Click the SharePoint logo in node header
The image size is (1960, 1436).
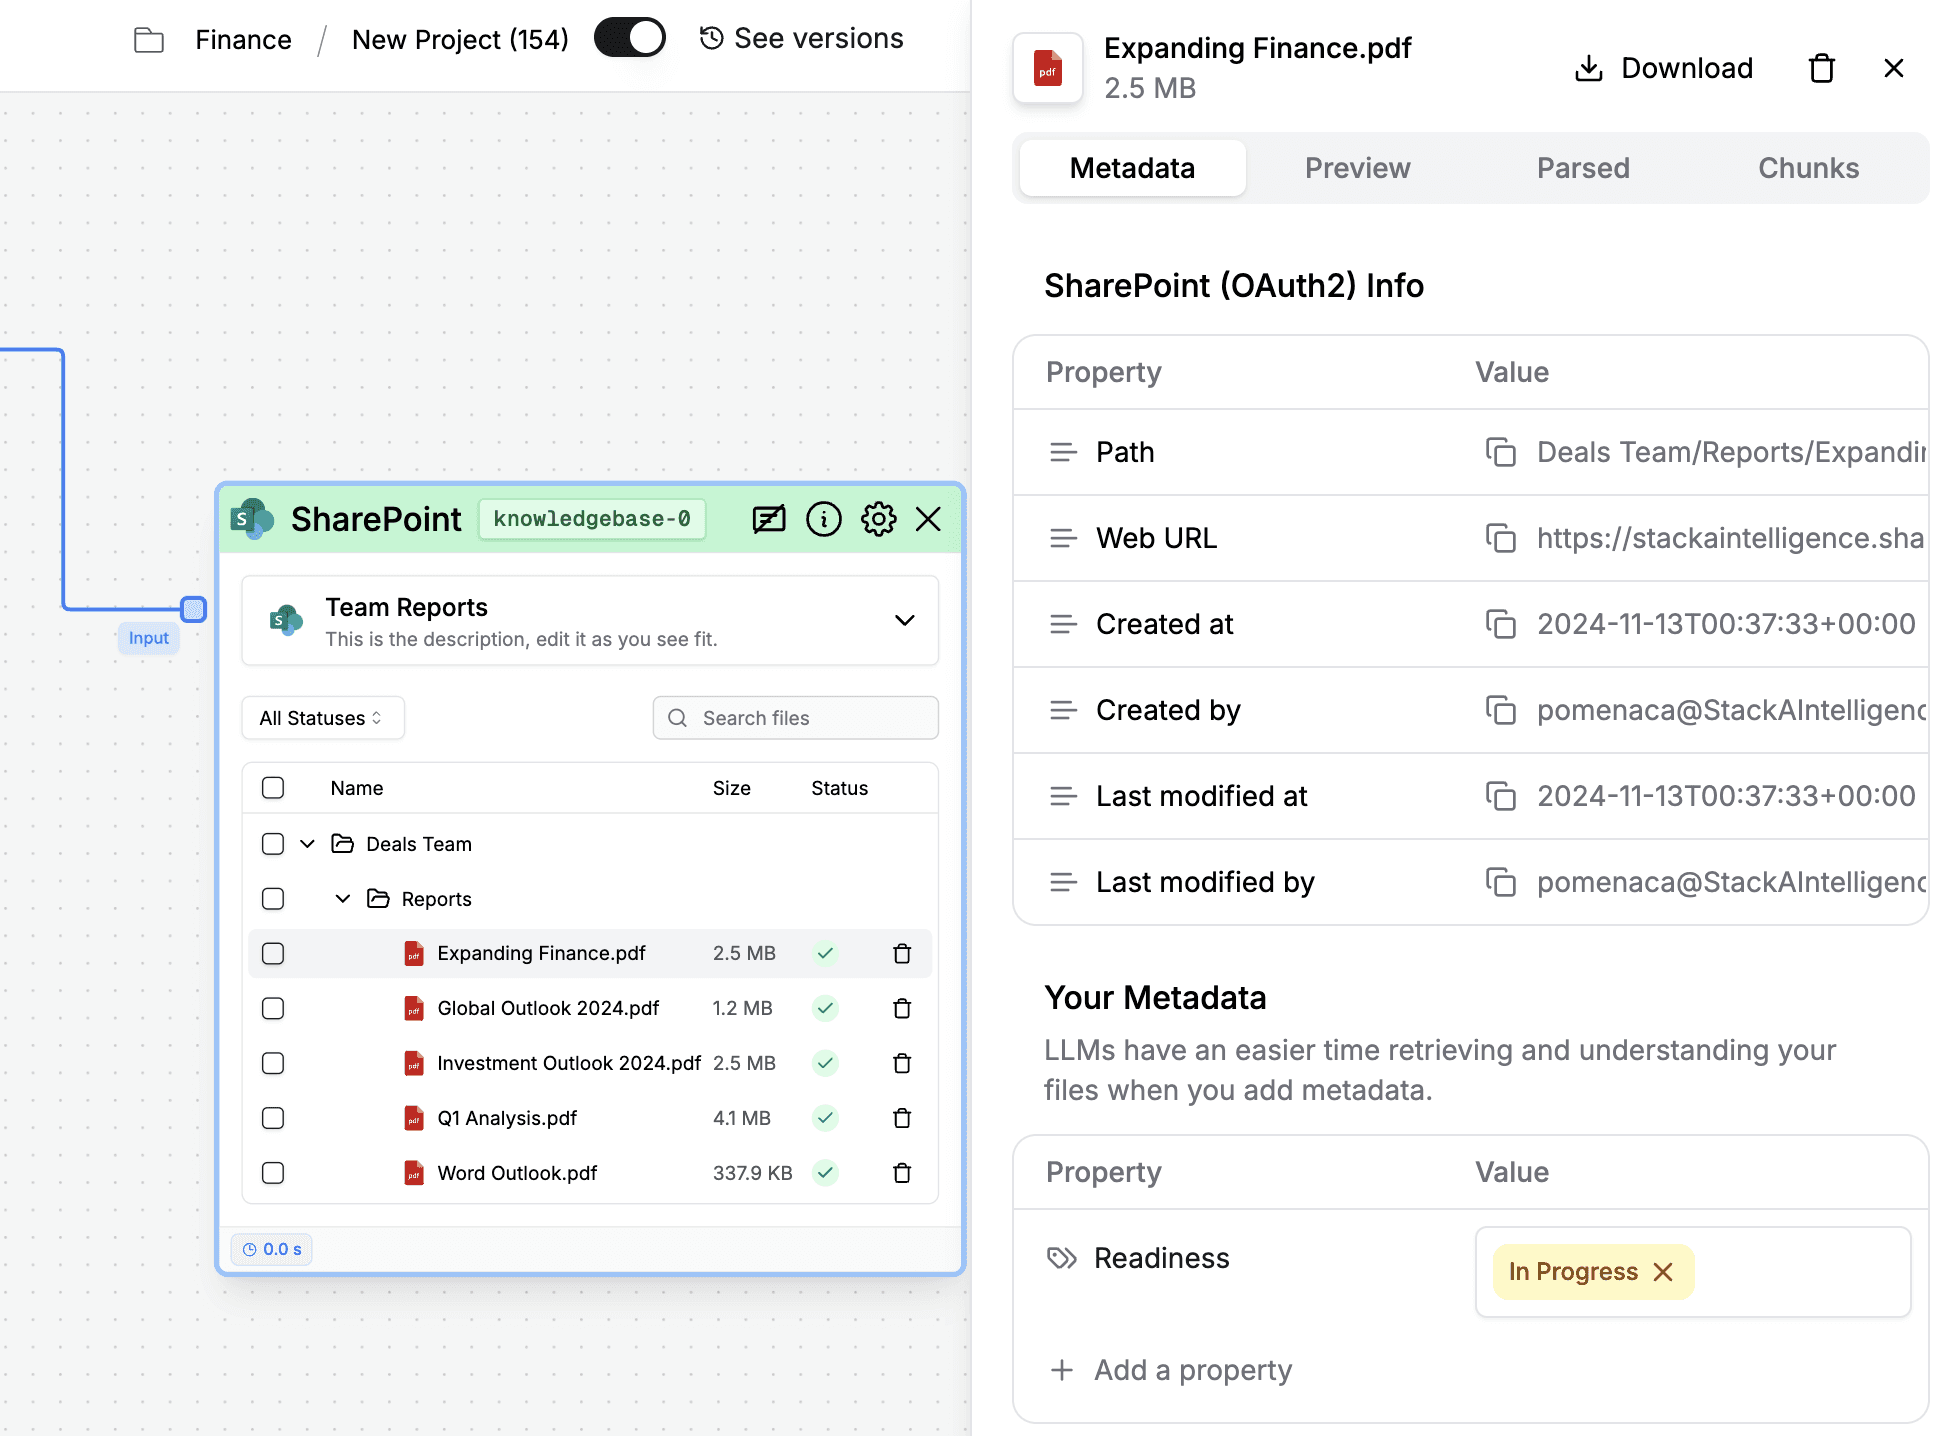point(253,519)
